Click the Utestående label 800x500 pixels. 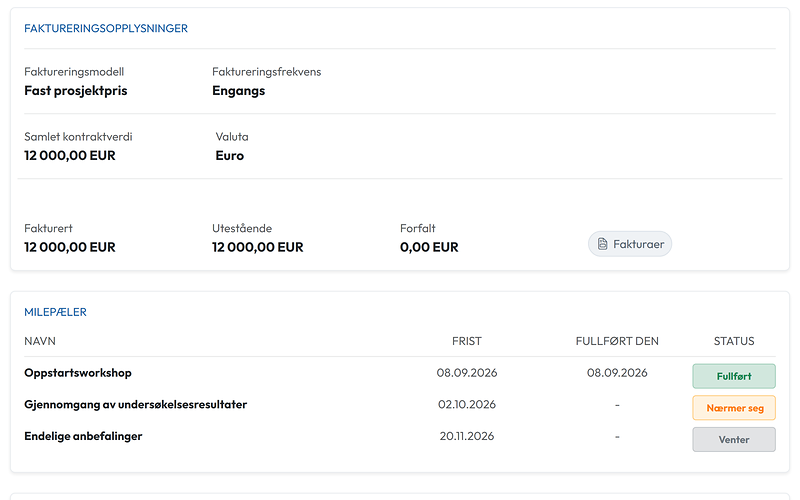tap(242, 228)
